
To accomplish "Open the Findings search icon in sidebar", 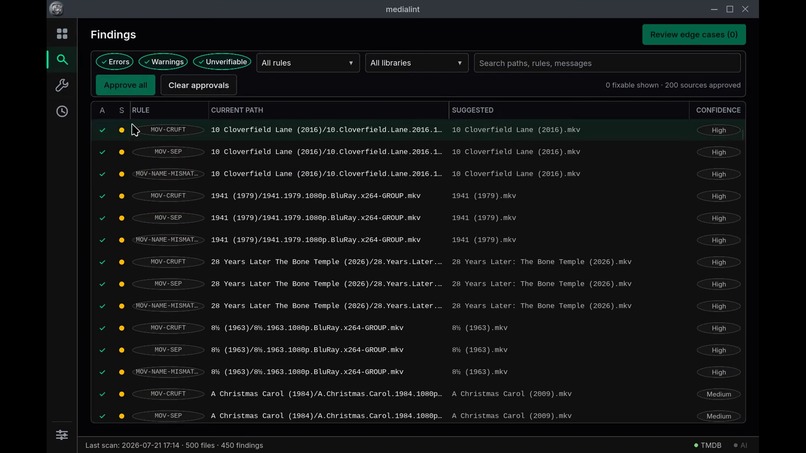I will pyautogui.click(x=62, y=60).
